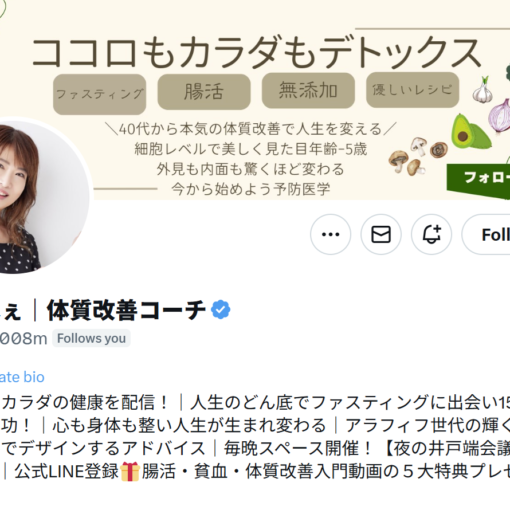Click the 無添加 tag in banner
Viewport: 510px width, 510px height.
click(x=308, y=90)
